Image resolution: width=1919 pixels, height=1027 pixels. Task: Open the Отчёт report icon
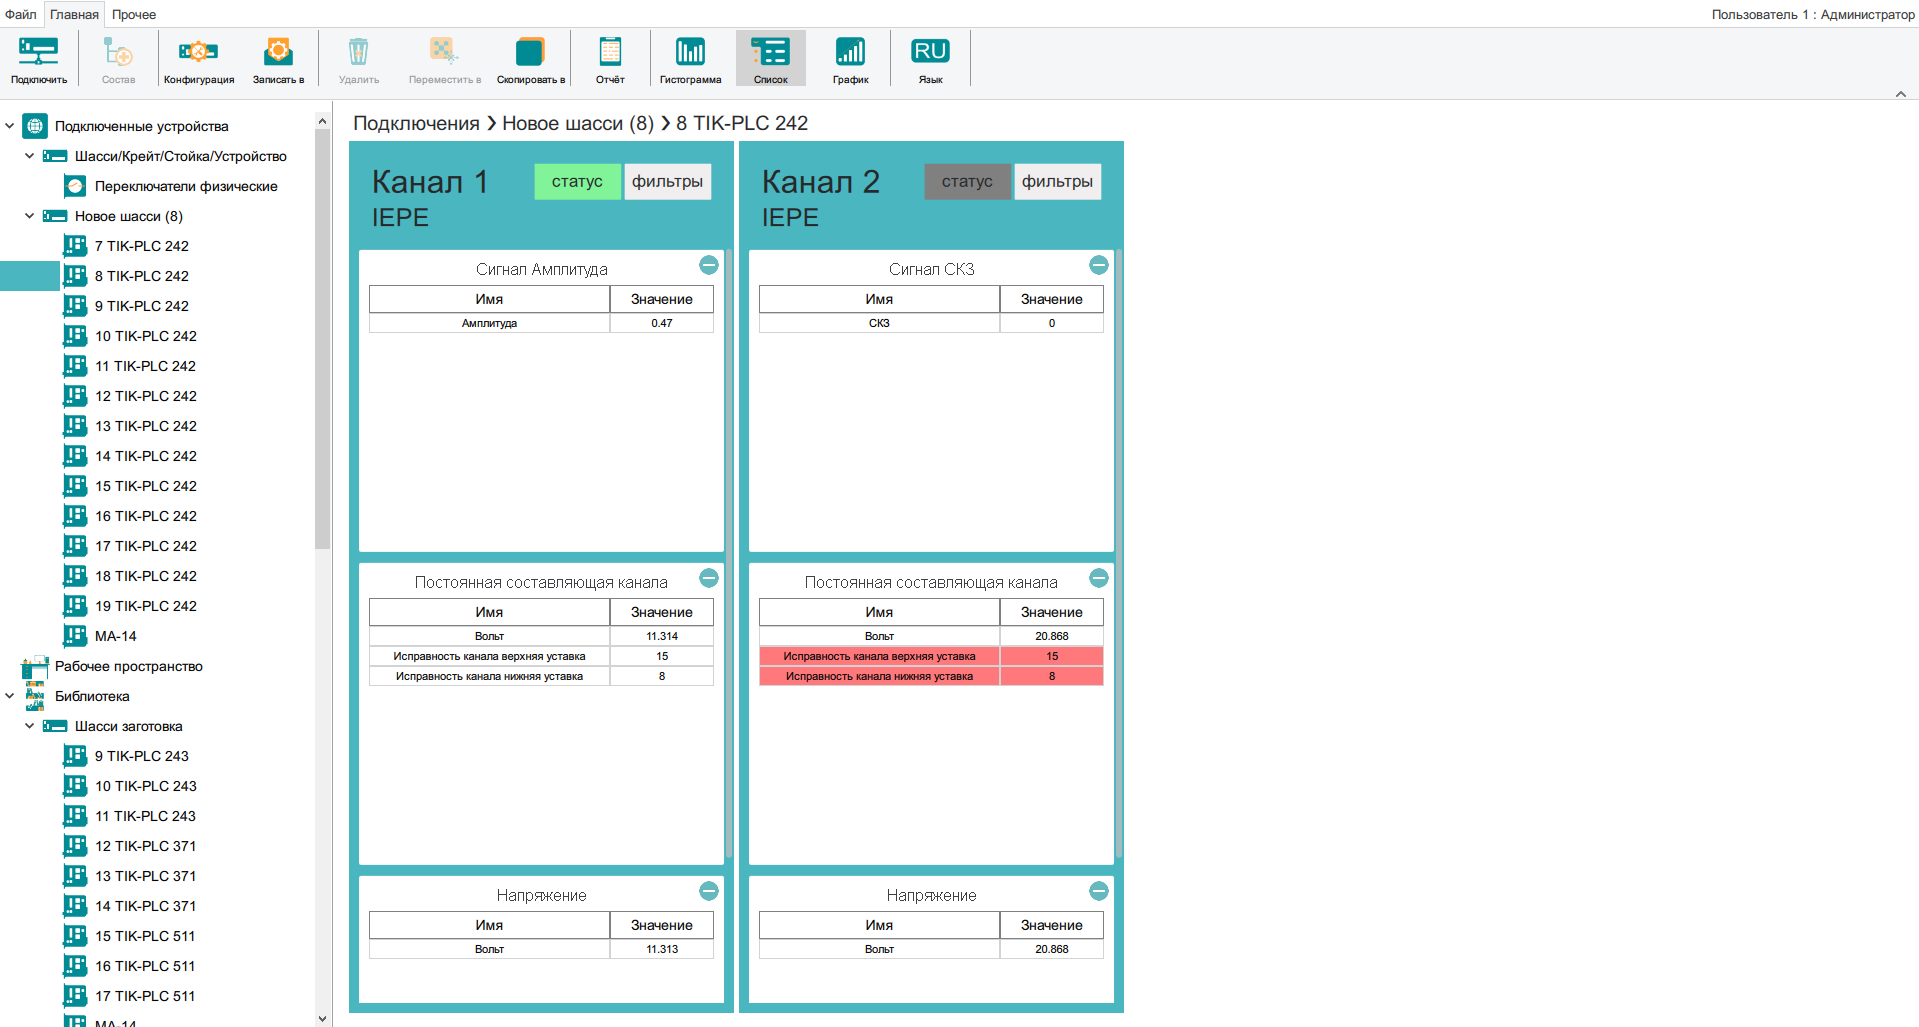click(x=610, y=59)
